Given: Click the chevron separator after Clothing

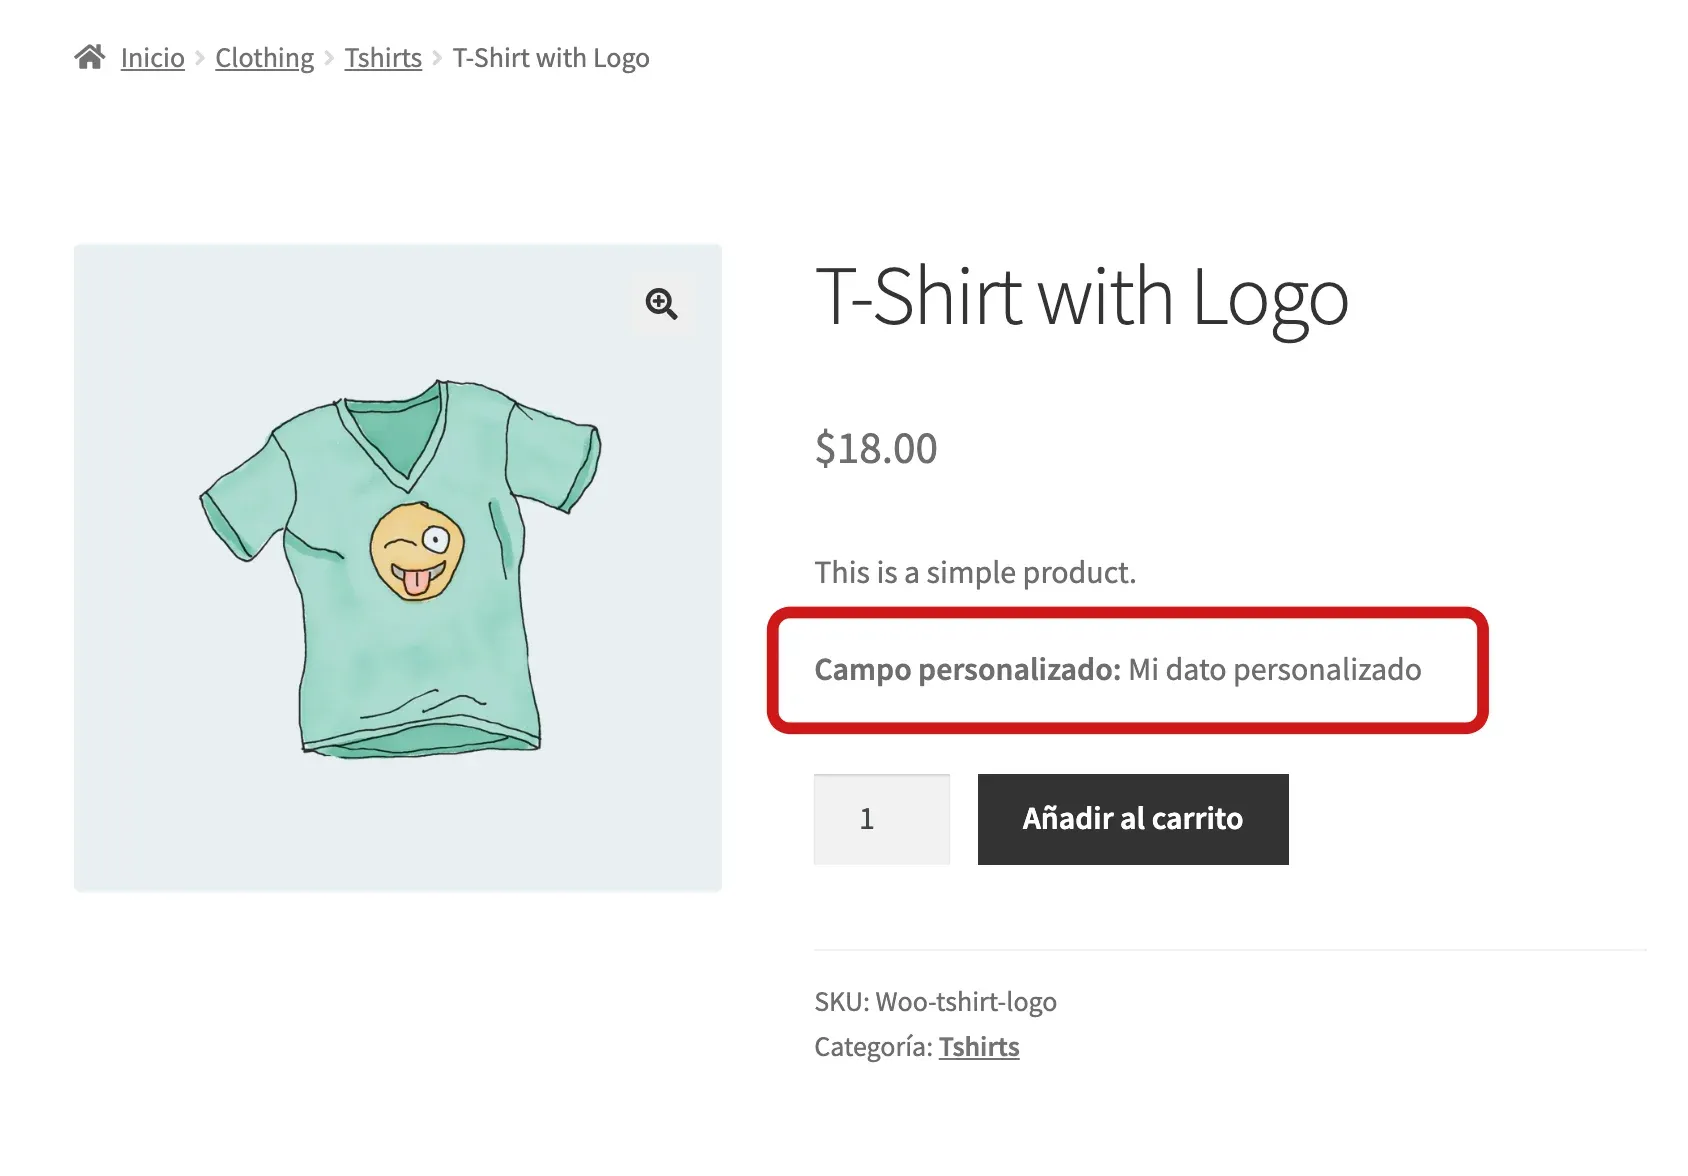Looking at the screenshot, I should [x=328, y=58].
